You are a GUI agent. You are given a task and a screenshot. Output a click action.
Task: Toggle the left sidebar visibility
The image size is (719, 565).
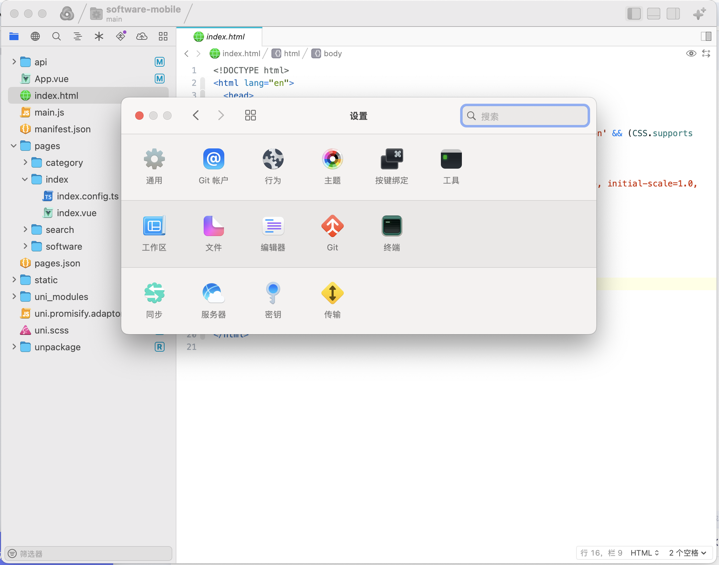click(x=634, y=14)
